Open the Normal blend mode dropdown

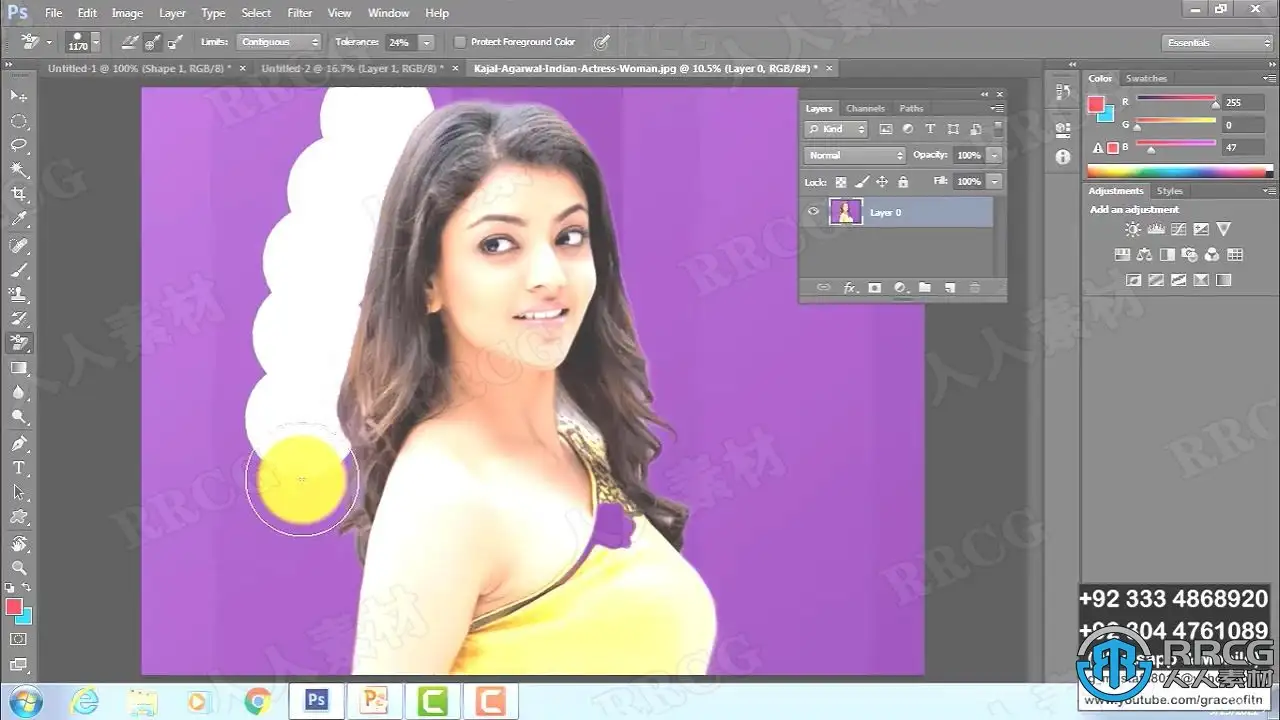[x=855, y=155]
